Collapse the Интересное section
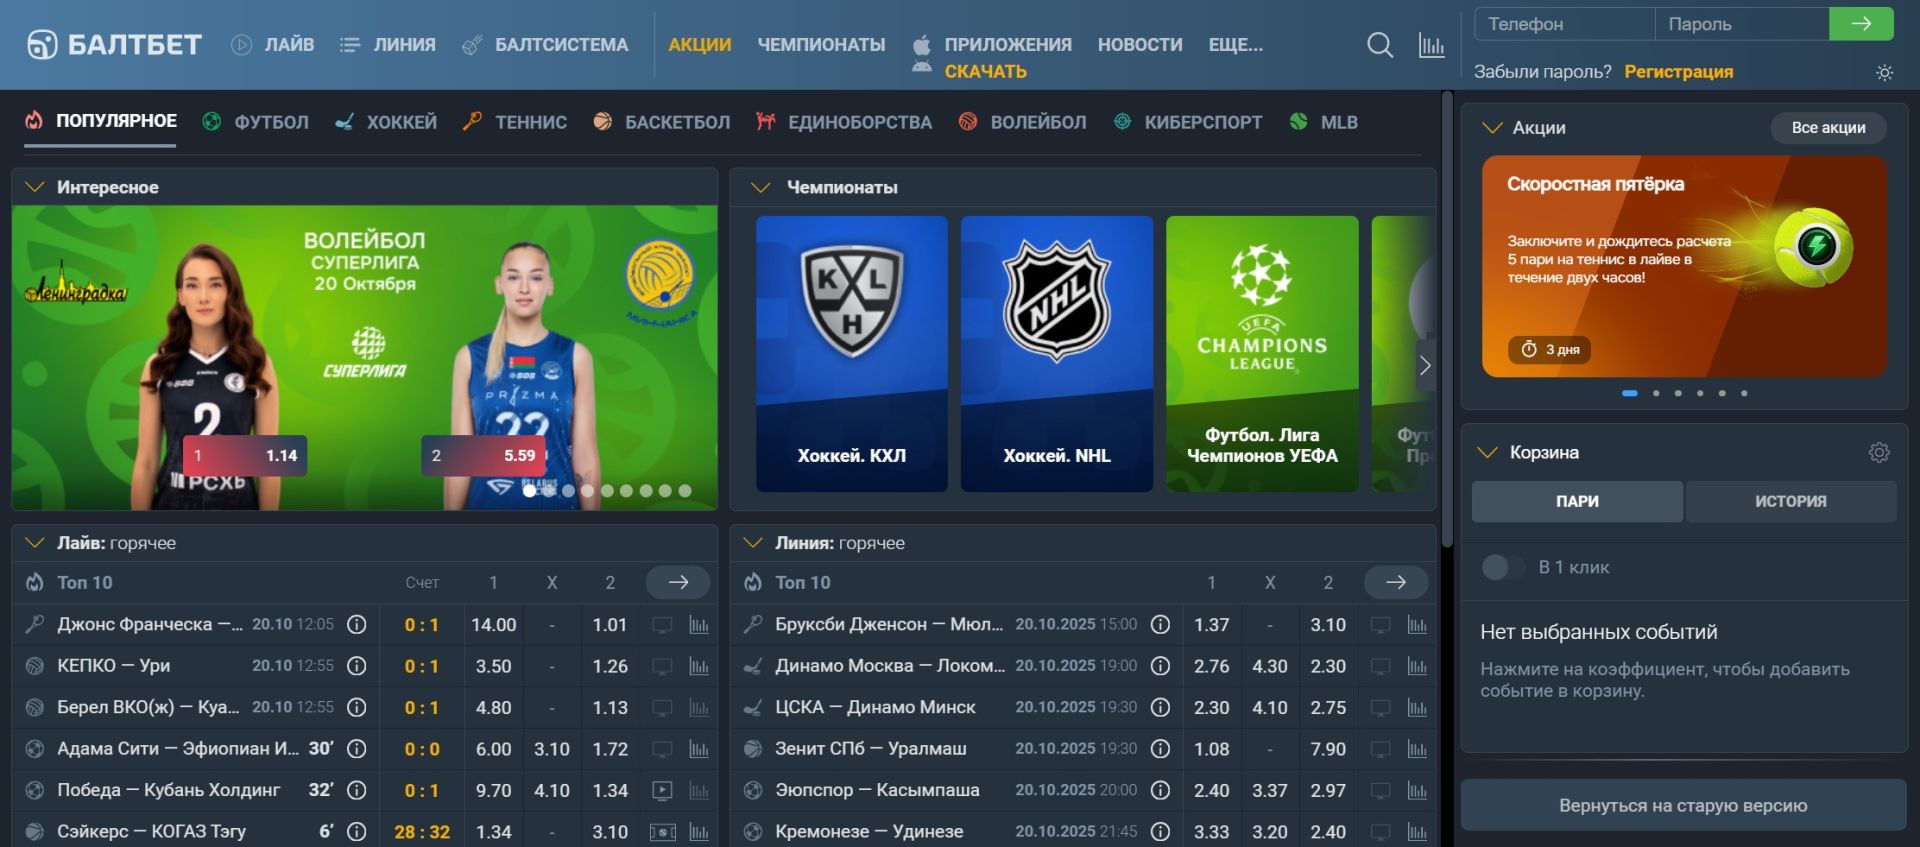 coord(35,187)
